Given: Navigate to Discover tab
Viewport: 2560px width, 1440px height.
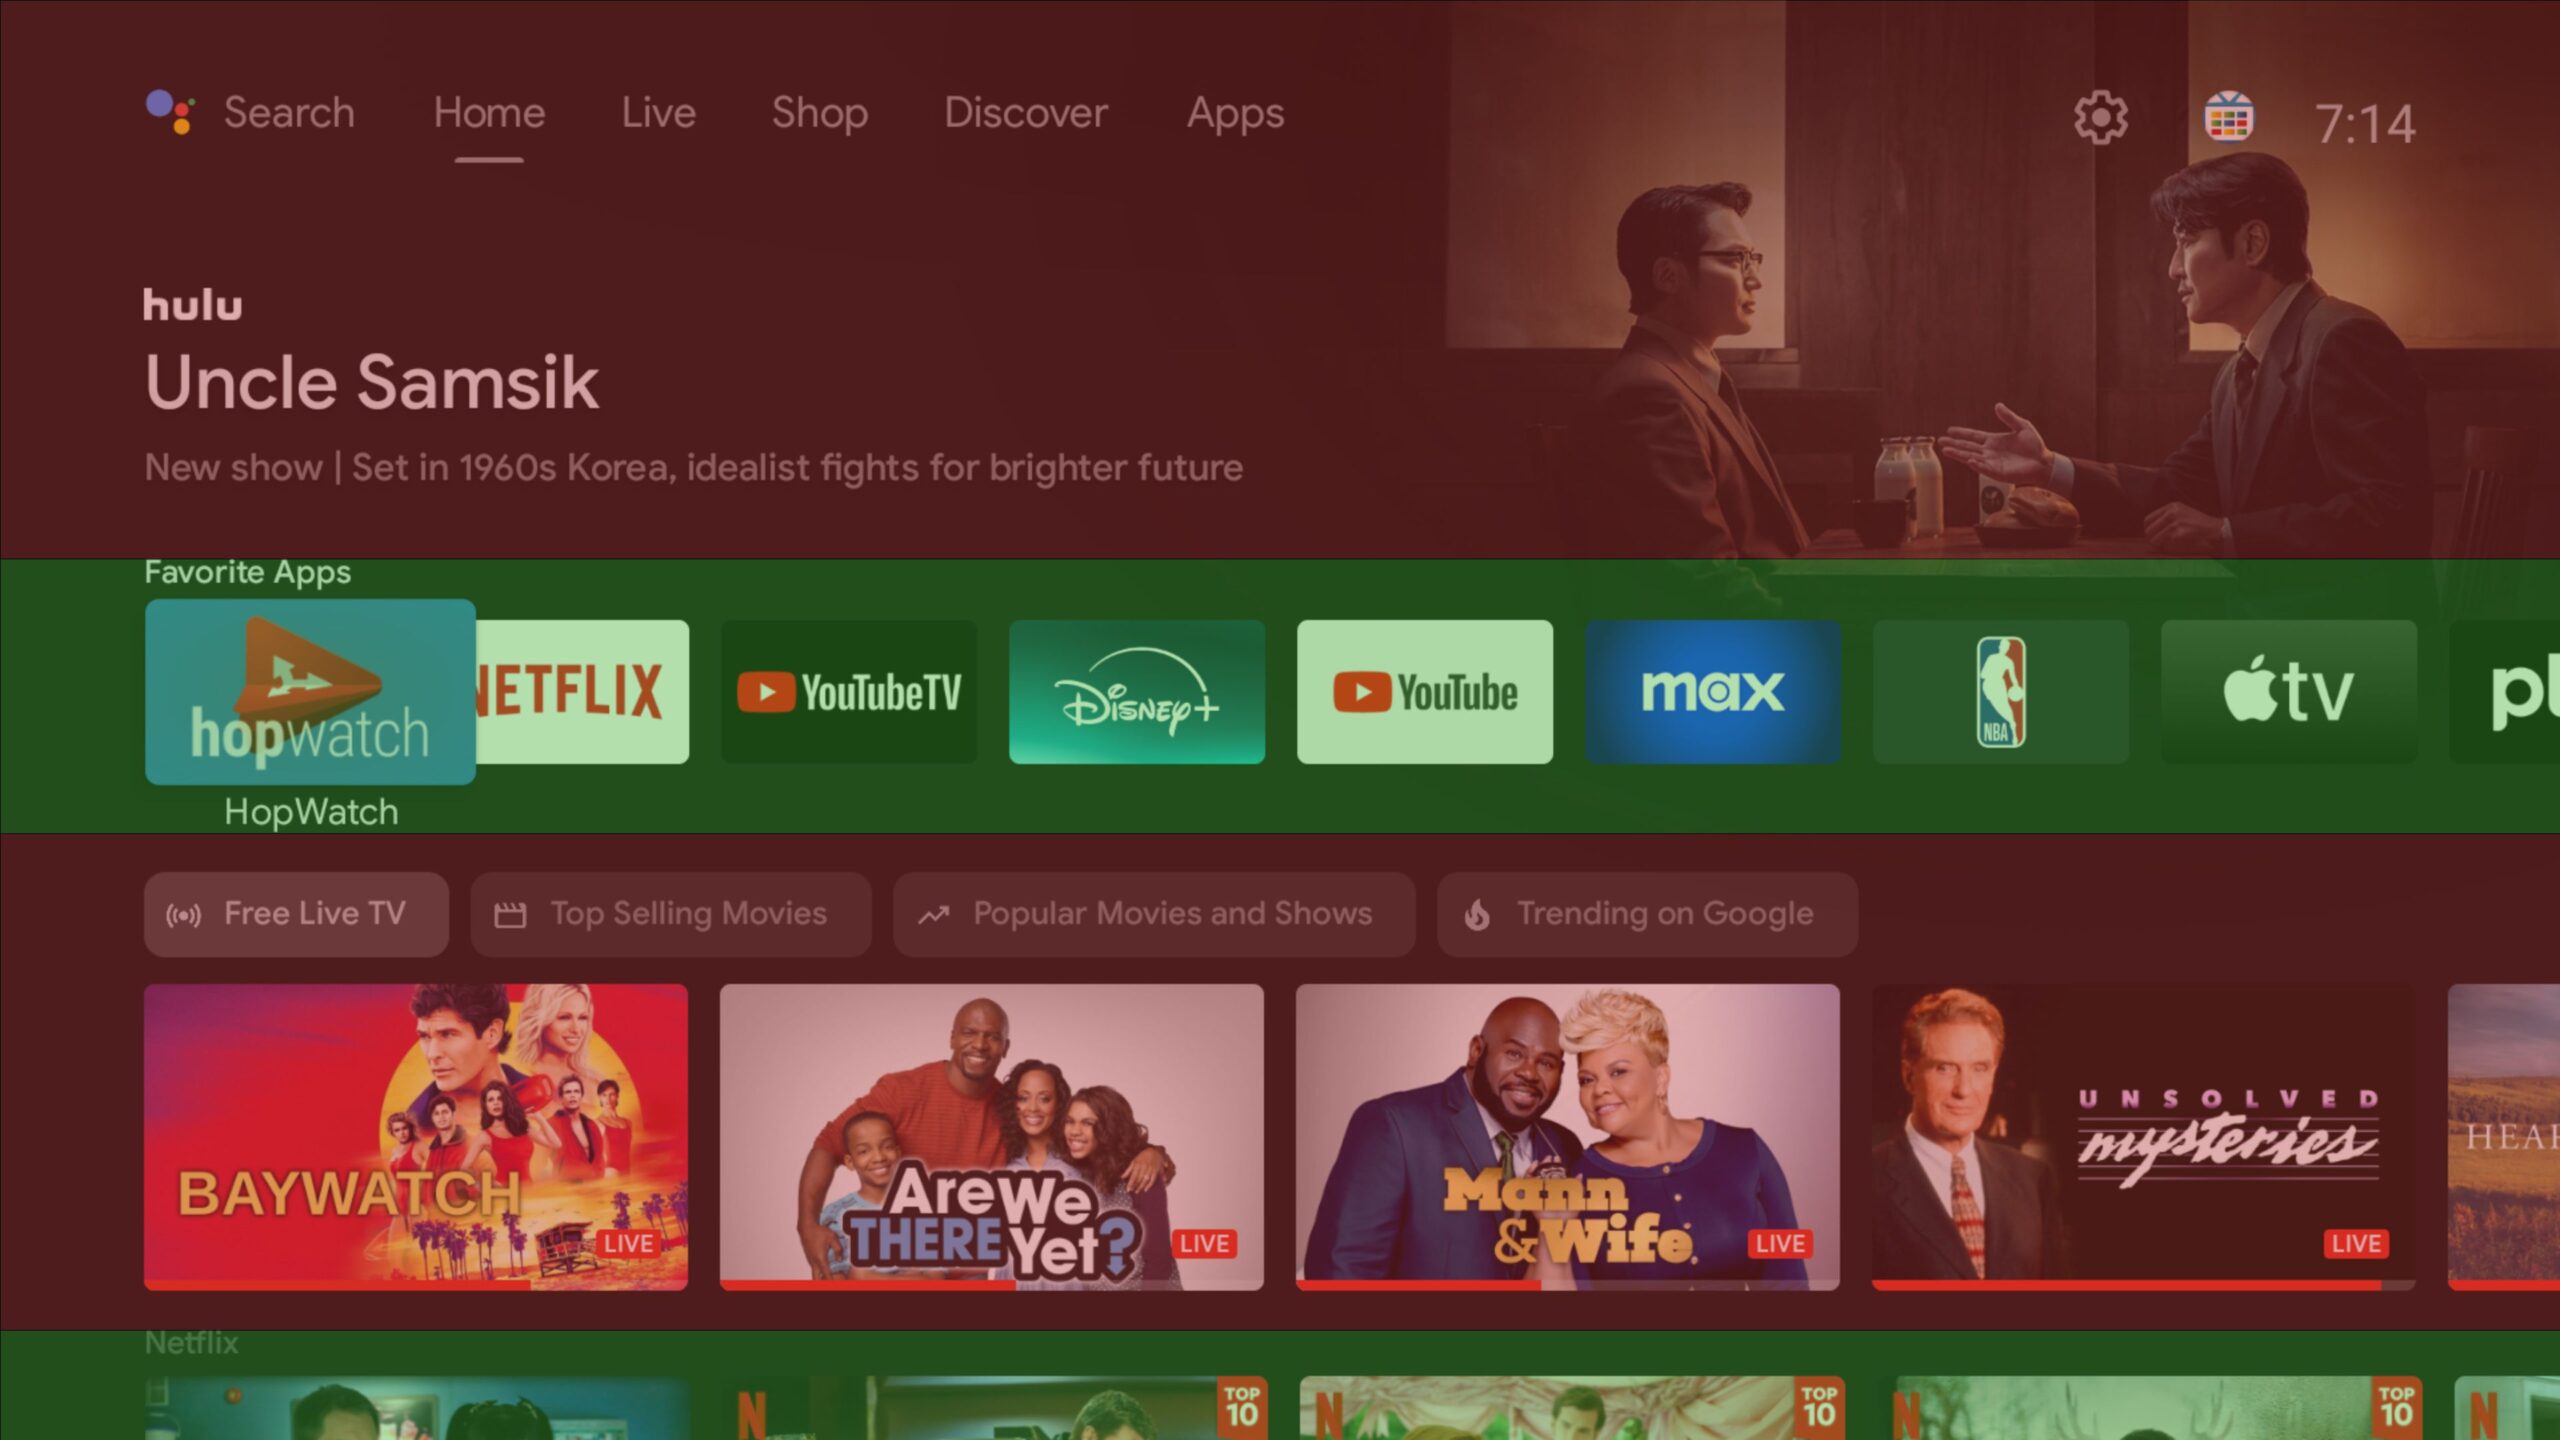Looking at the screenshot, I should coord(1027,111).
